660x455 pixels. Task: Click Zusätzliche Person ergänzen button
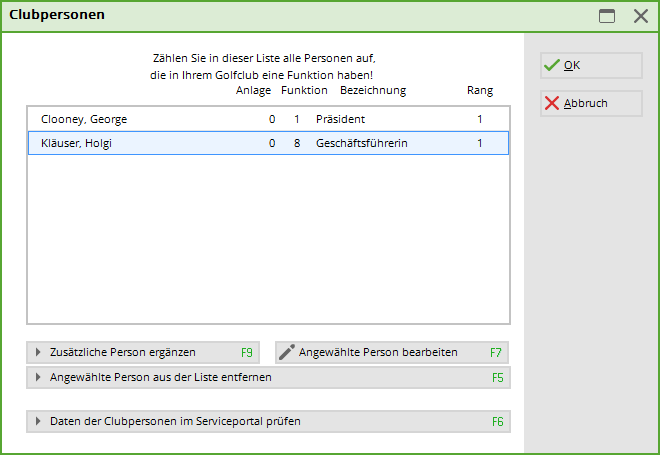coord(143,352)
